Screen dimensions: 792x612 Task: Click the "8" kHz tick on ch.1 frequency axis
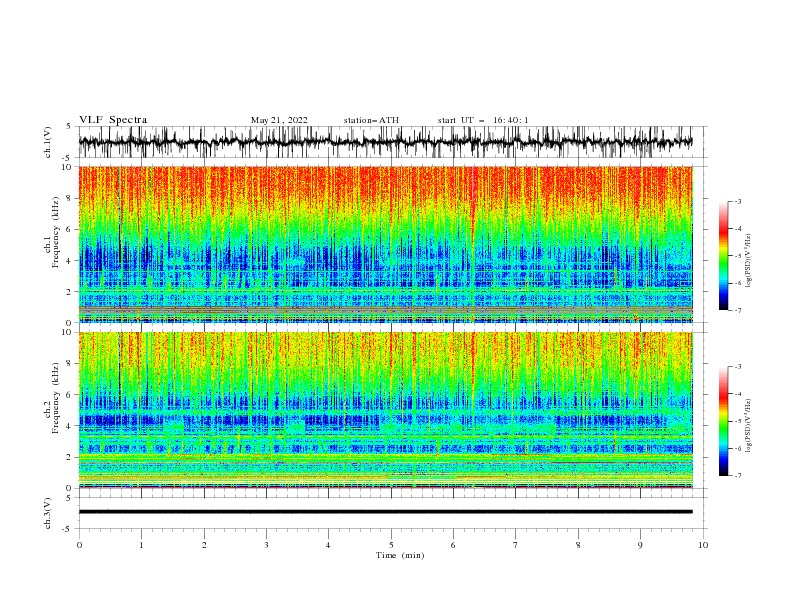[x=70, y=198]
